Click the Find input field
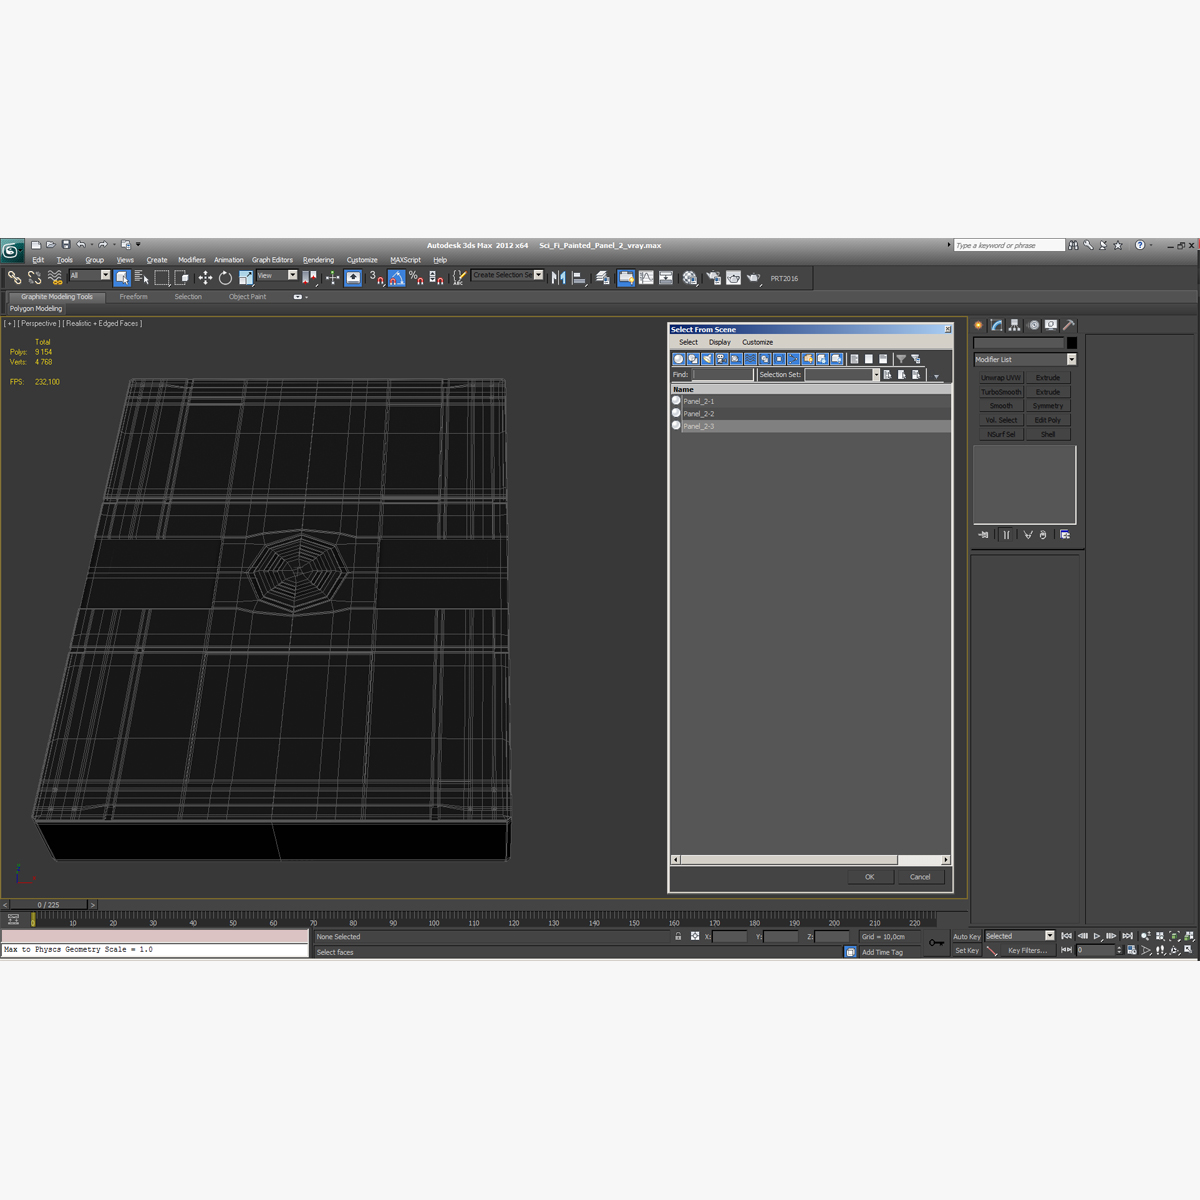Screen dimensions: 1200x1200 [x=722, y=375]
